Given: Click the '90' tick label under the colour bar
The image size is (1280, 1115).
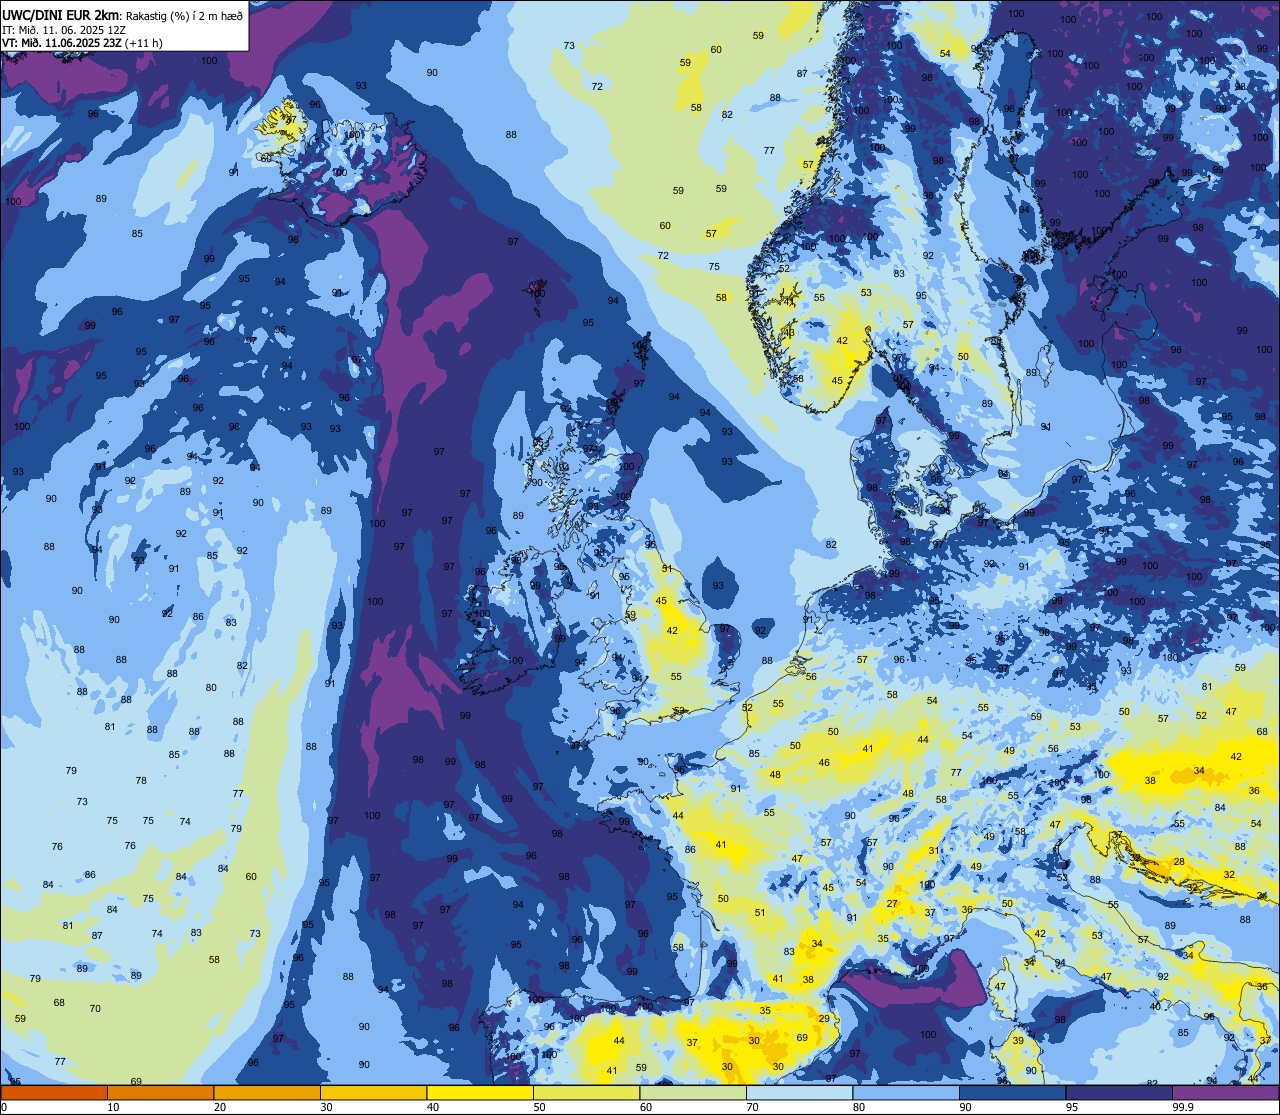Looking at the screenshot, I should point(965,1107).
